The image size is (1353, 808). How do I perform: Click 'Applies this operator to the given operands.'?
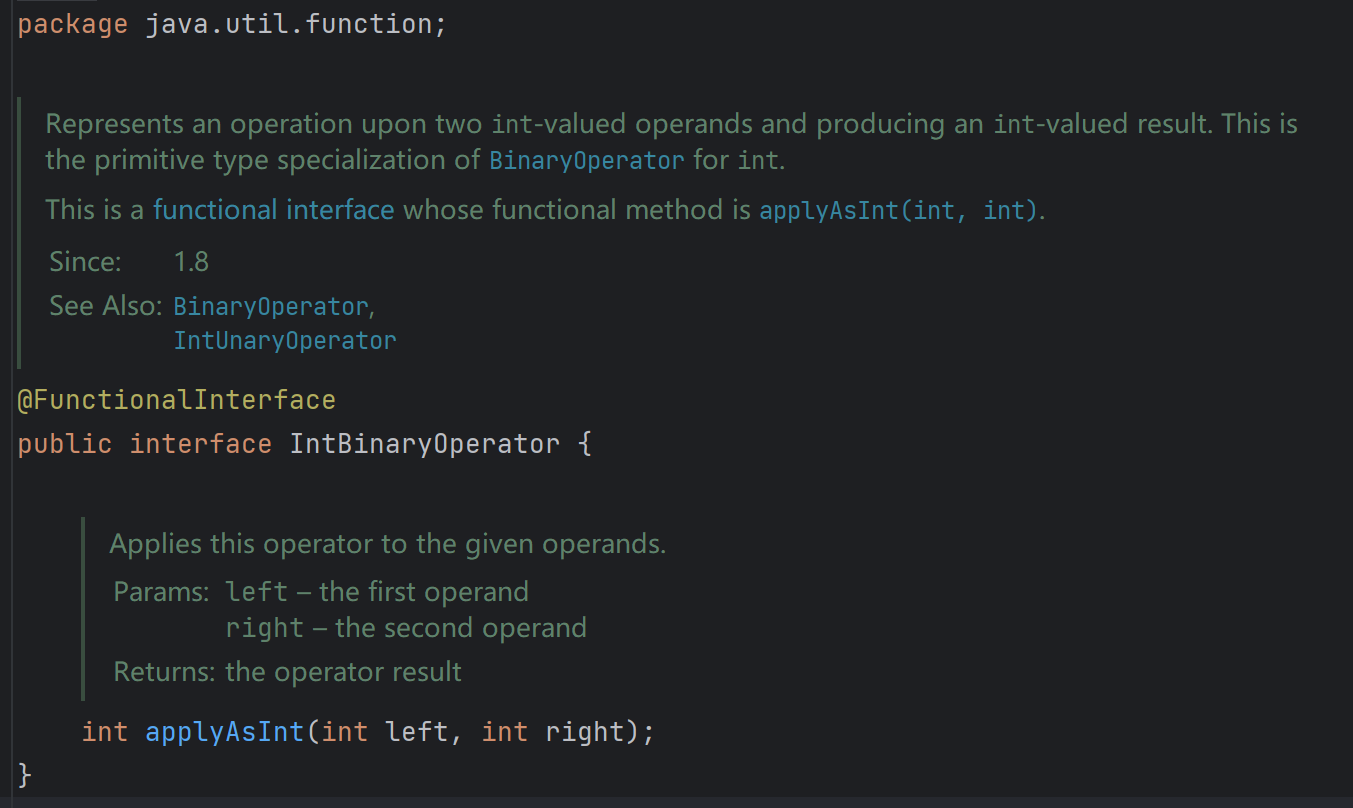[x=388, y=545]
